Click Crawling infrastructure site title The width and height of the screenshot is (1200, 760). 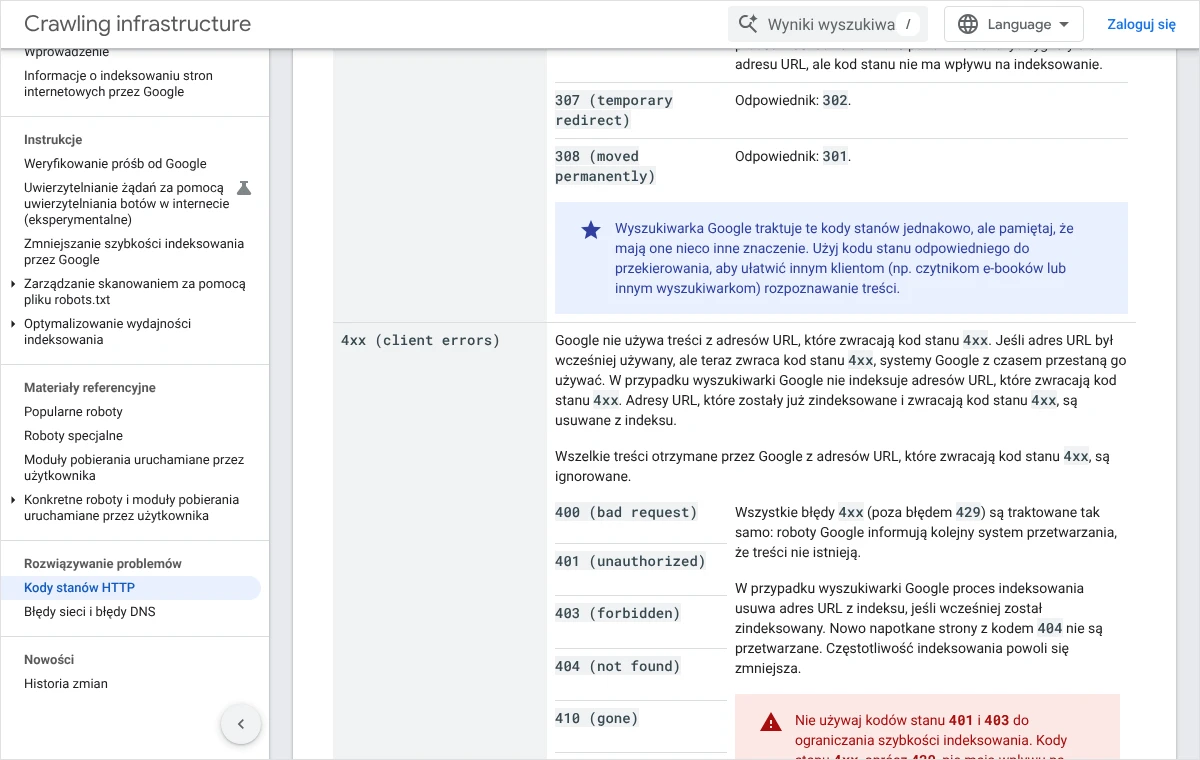[137, 24]
